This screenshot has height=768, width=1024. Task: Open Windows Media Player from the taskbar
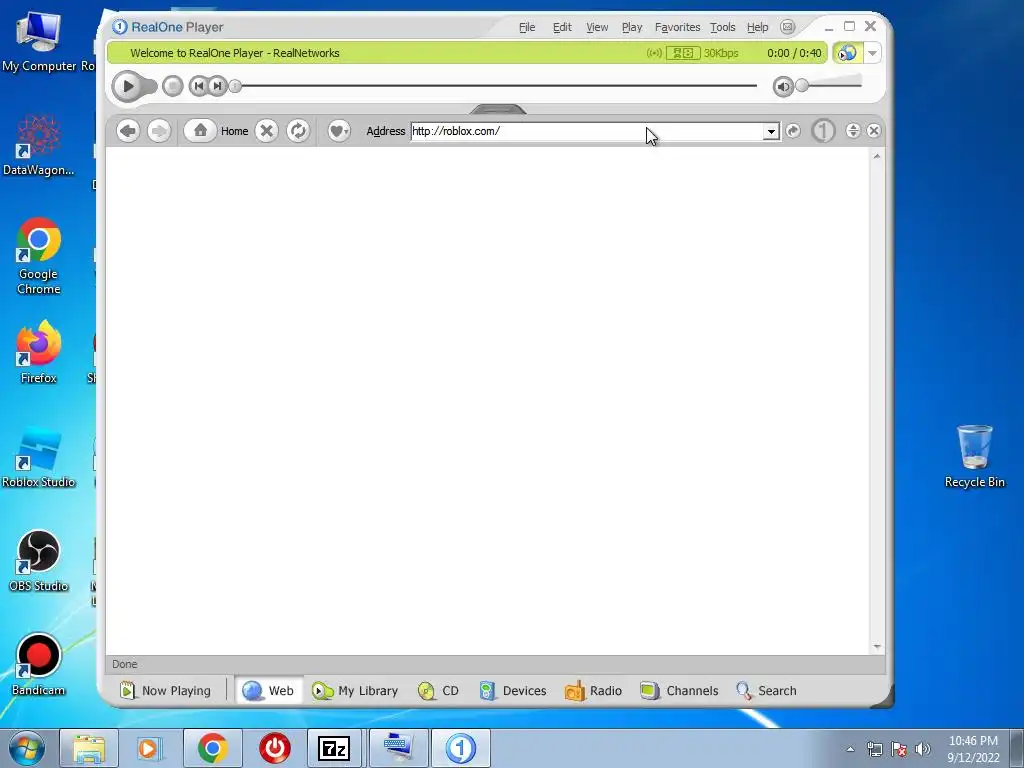pyautogui.click(x=148, y=748)
